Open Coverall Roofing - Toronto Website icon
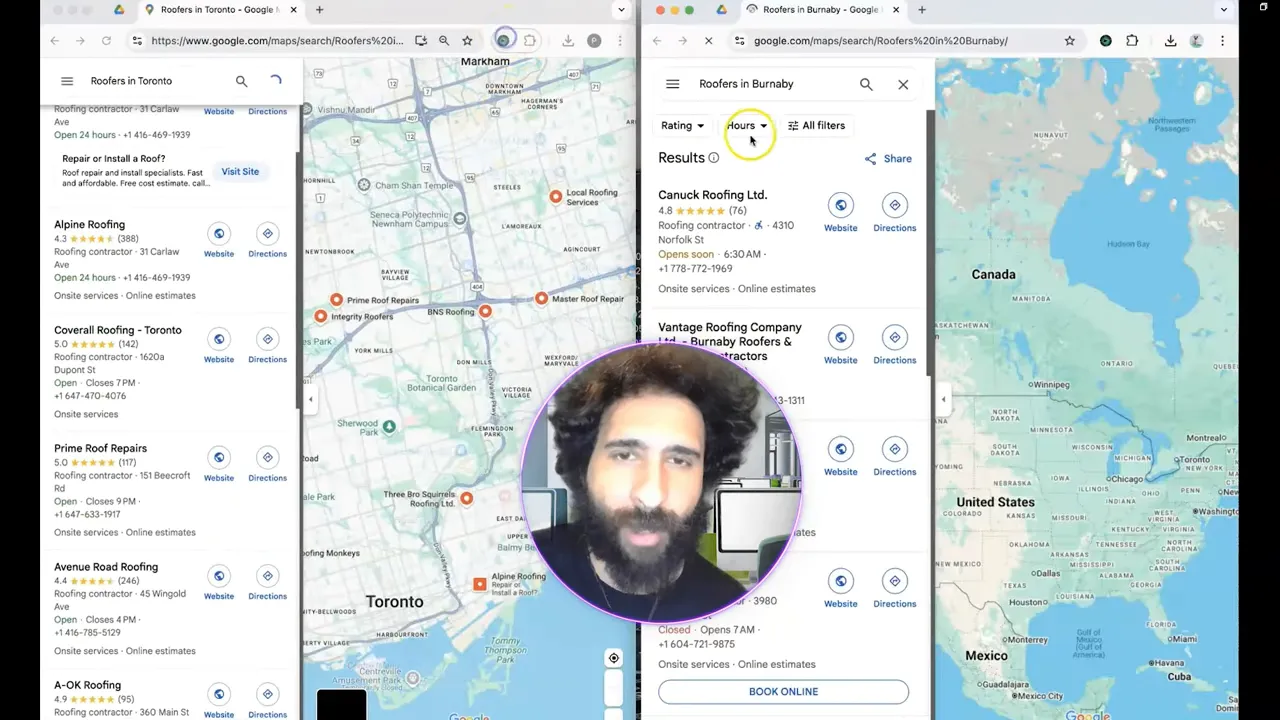 click(219, 339)
